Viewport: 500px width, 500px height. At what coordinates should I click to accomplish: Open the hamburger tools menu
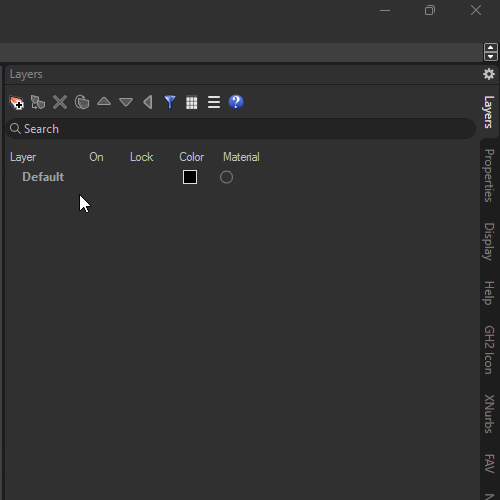tap(214, 102)
